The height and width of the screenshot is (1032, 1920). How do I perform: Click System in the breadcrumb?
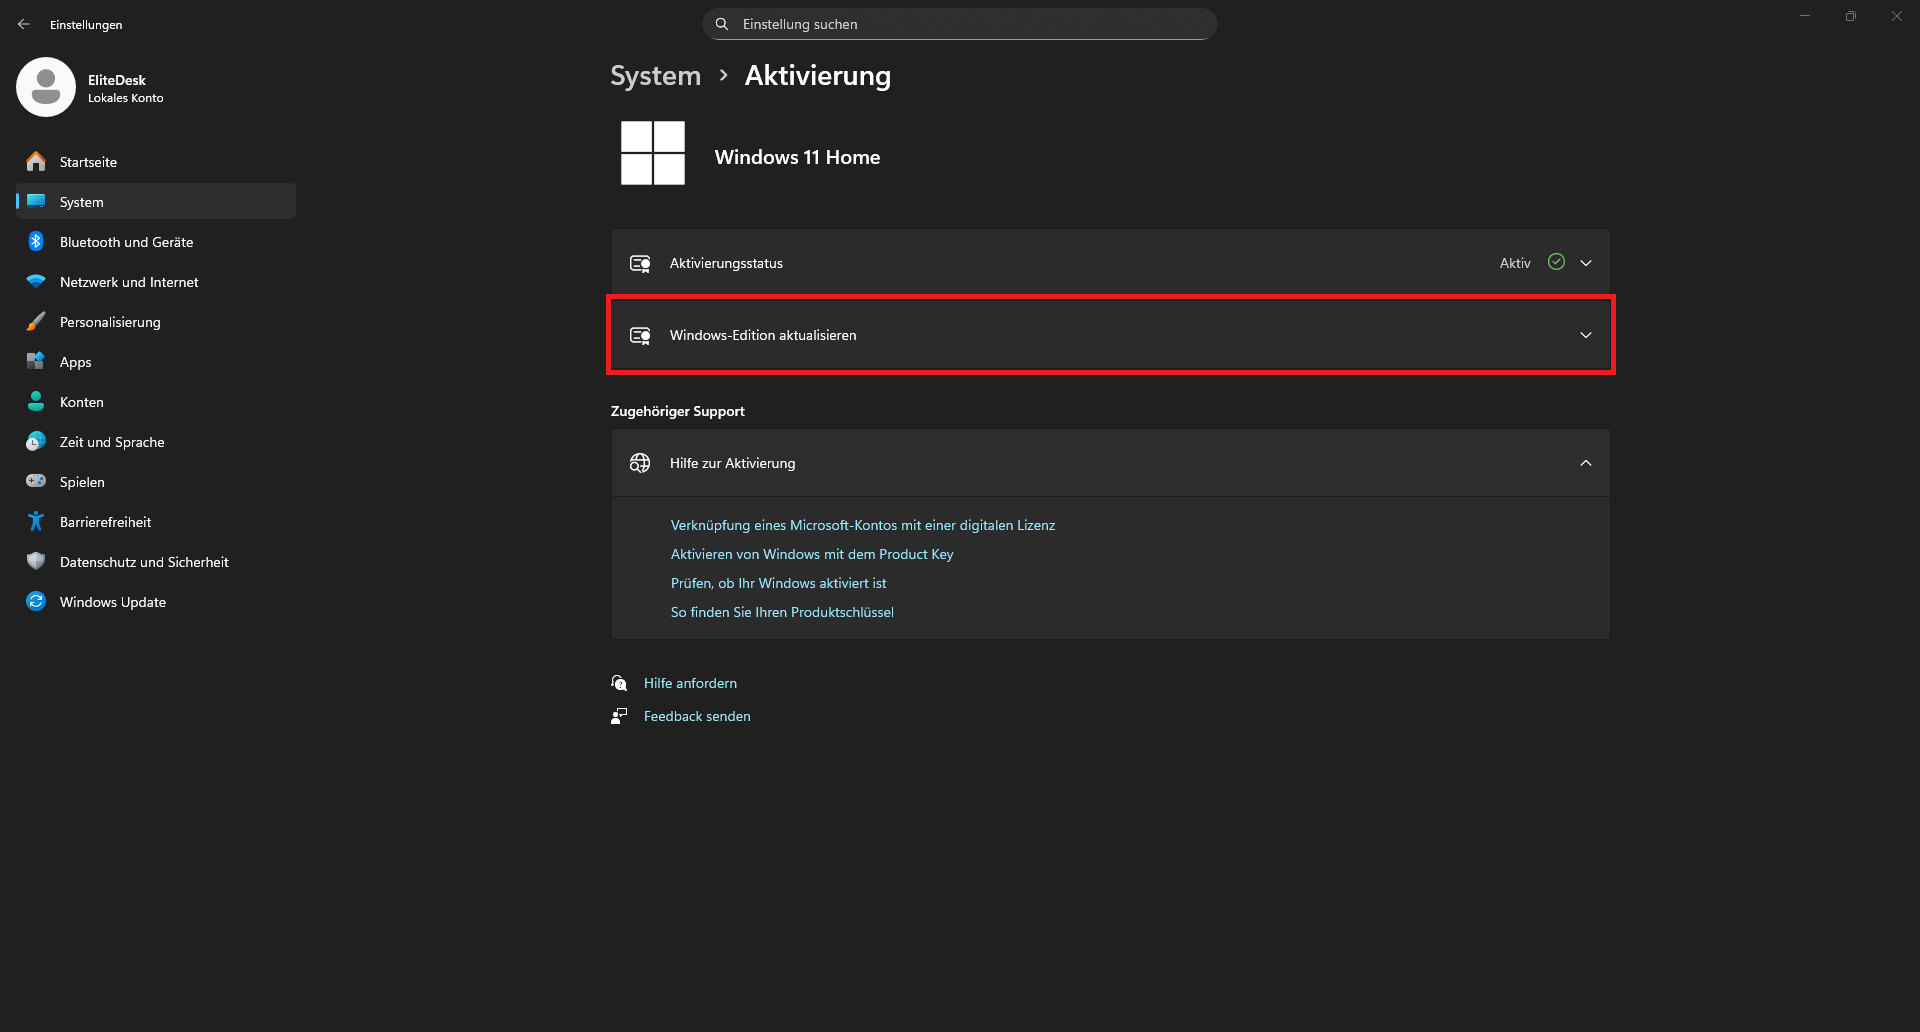(x=655, y=76)
